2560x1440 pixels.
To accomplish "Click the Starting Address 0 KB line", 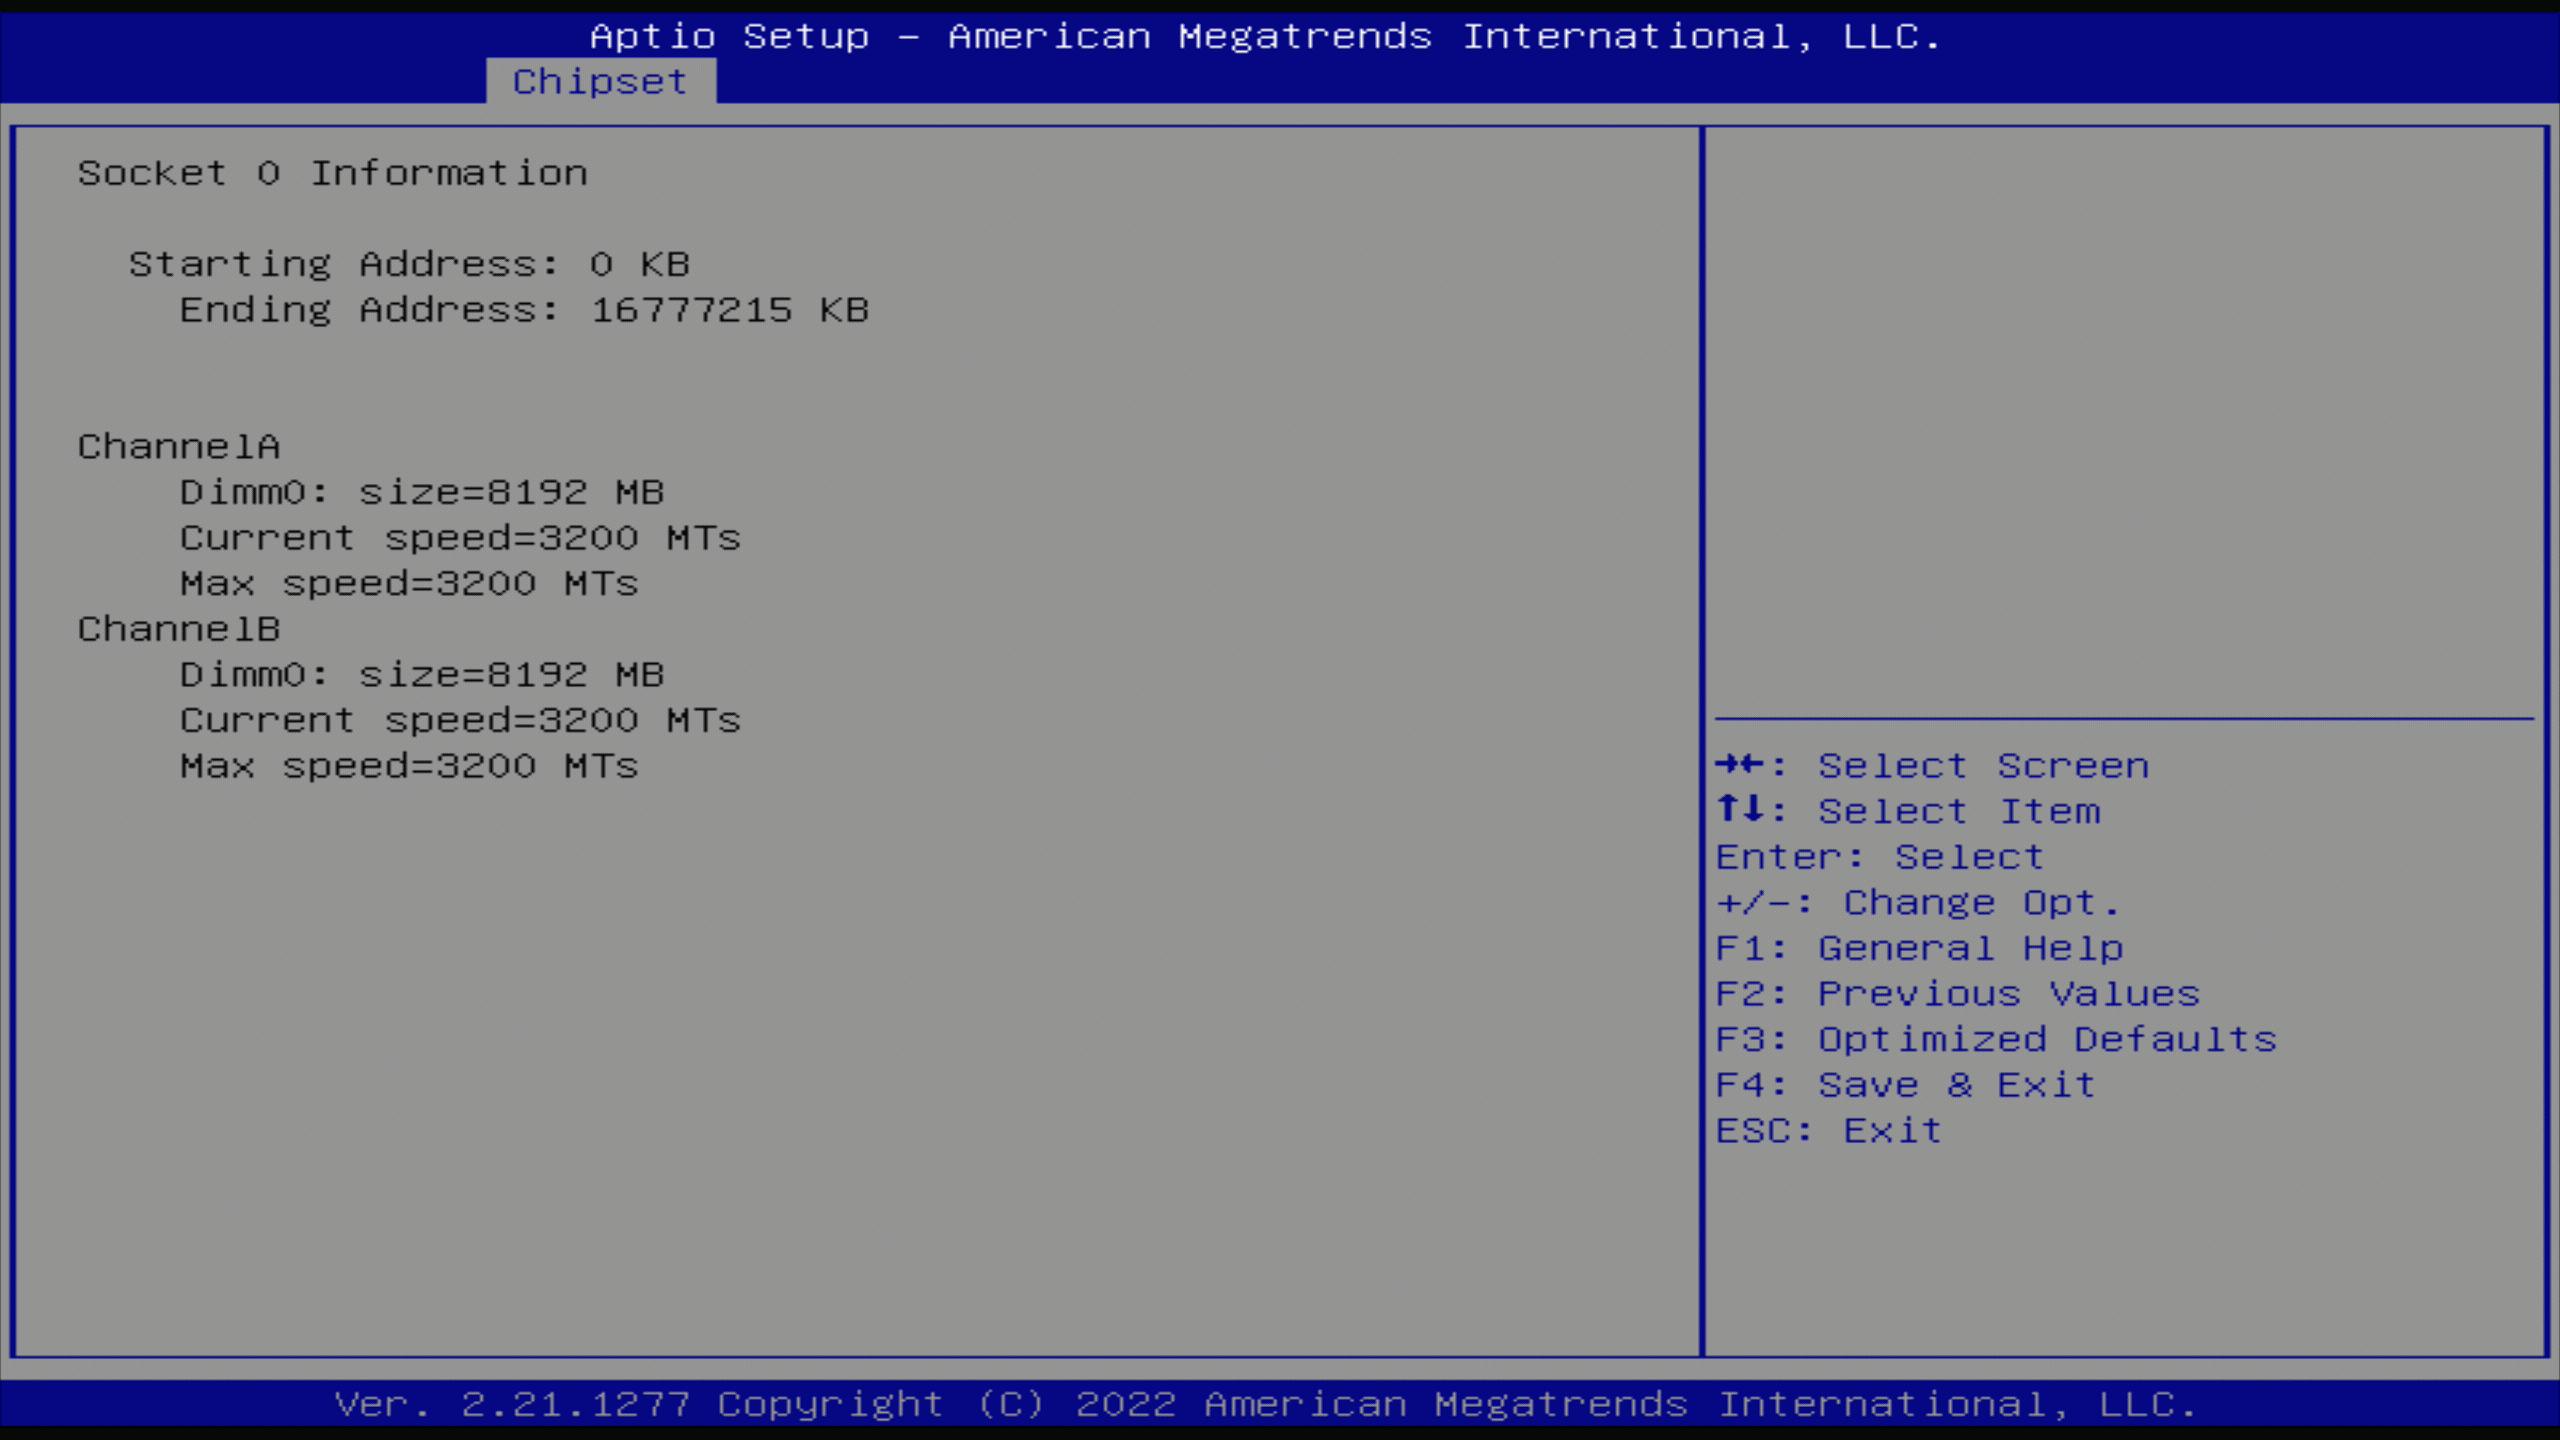I will 409,264.
